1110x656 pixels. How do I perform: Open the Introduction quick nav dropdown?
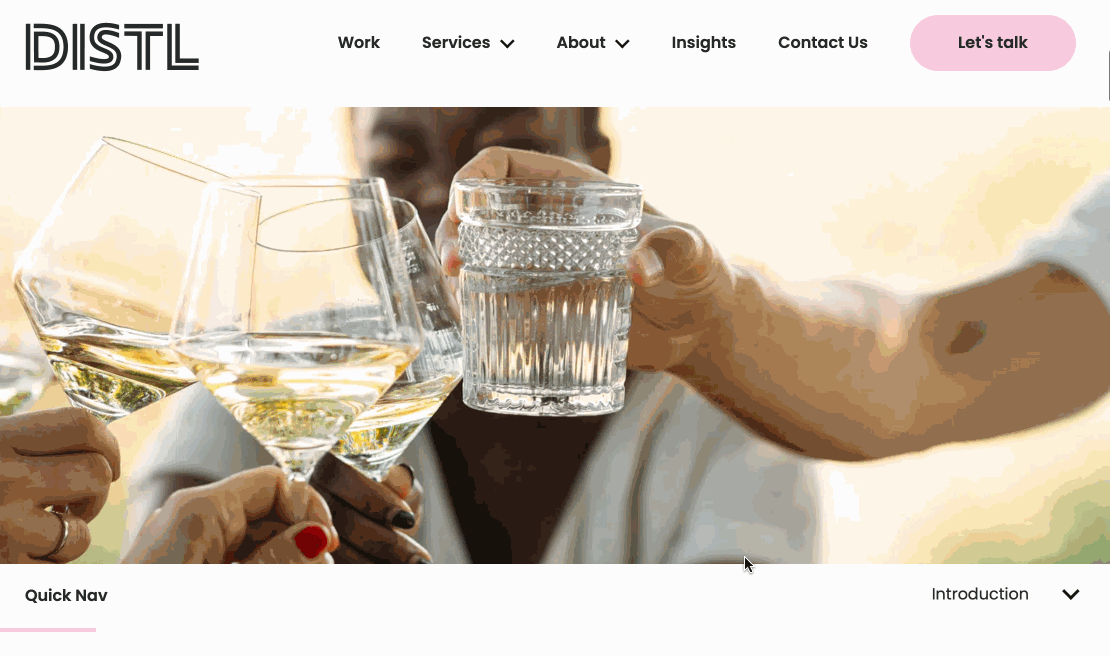pos(1005,594)
